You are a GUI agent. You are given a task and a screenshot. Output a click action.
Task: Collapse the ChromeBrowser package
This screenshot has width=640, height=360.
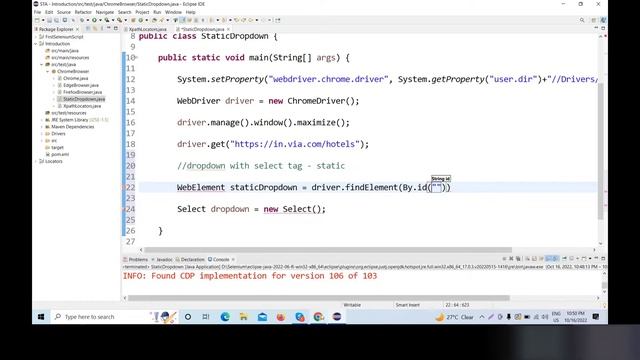(x=48, y=71)
